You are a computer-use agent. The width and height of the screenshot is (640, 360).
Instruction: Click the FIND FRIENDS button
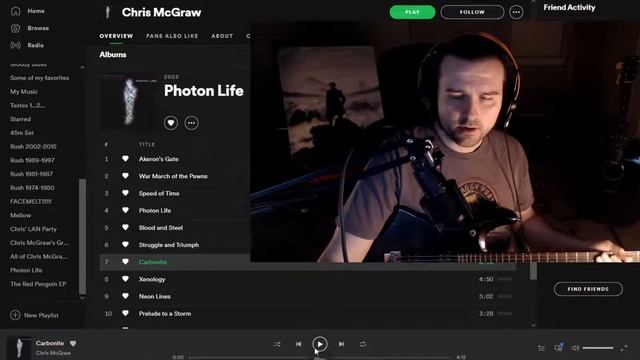point(588,289)
